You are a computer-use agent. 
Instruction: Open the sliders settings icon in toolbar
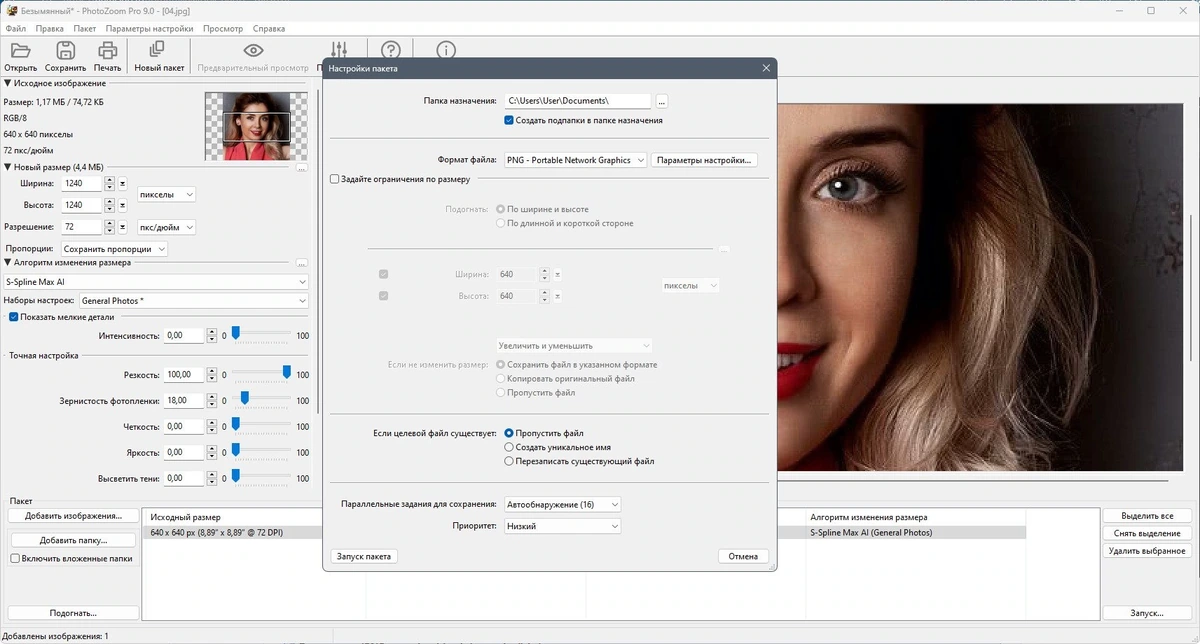(339, 51)
